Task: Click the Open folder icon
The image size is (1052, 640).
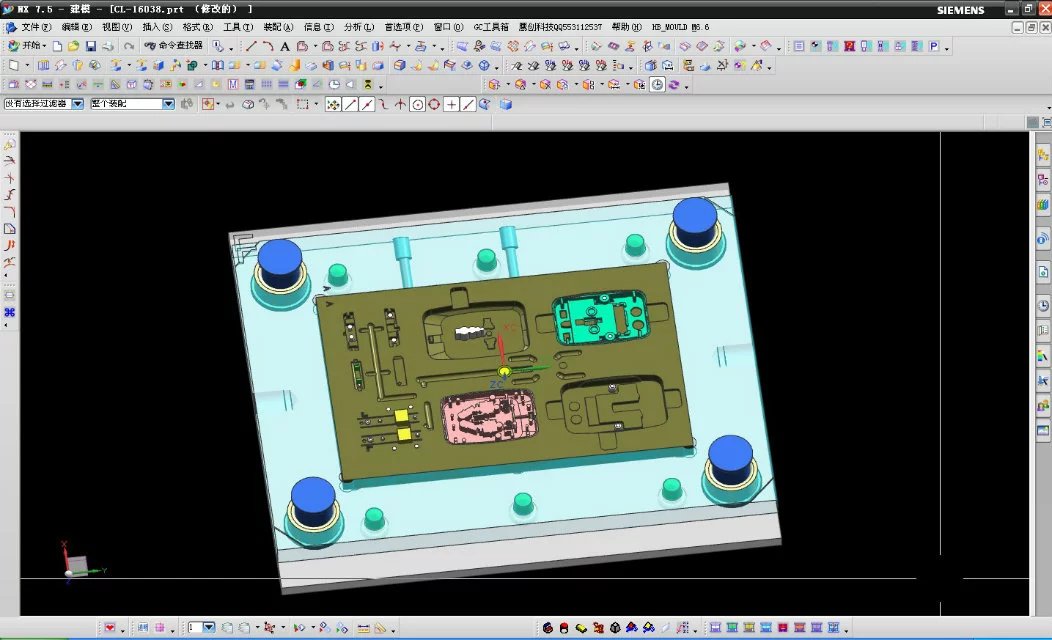Action: [74, 46]
